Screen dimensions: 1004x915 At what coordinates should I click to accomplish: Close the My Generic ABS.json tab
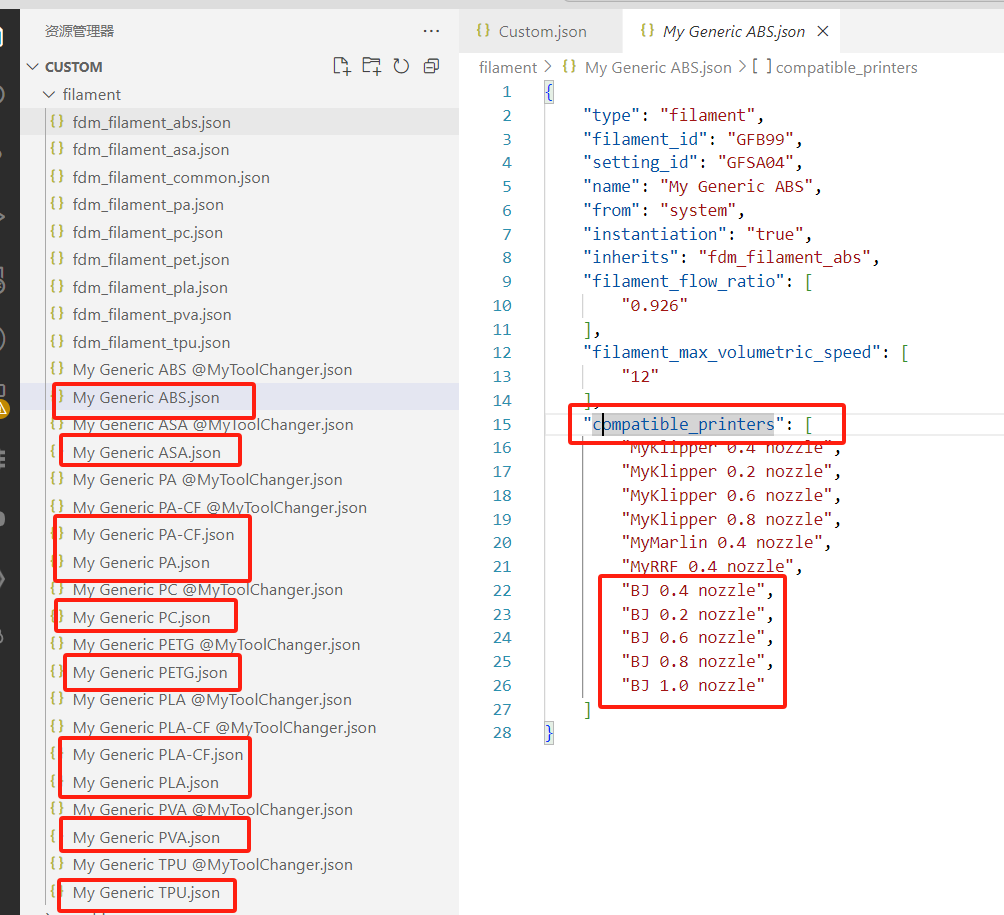click(x=823, y=32)
